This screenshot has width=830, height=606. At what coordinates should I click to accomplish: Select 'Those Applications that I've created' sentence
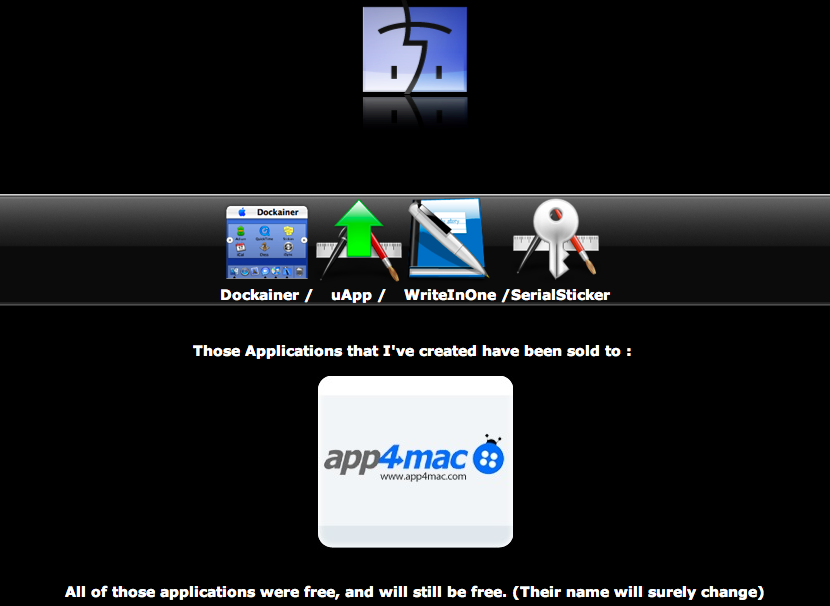[x=412, y=351]
